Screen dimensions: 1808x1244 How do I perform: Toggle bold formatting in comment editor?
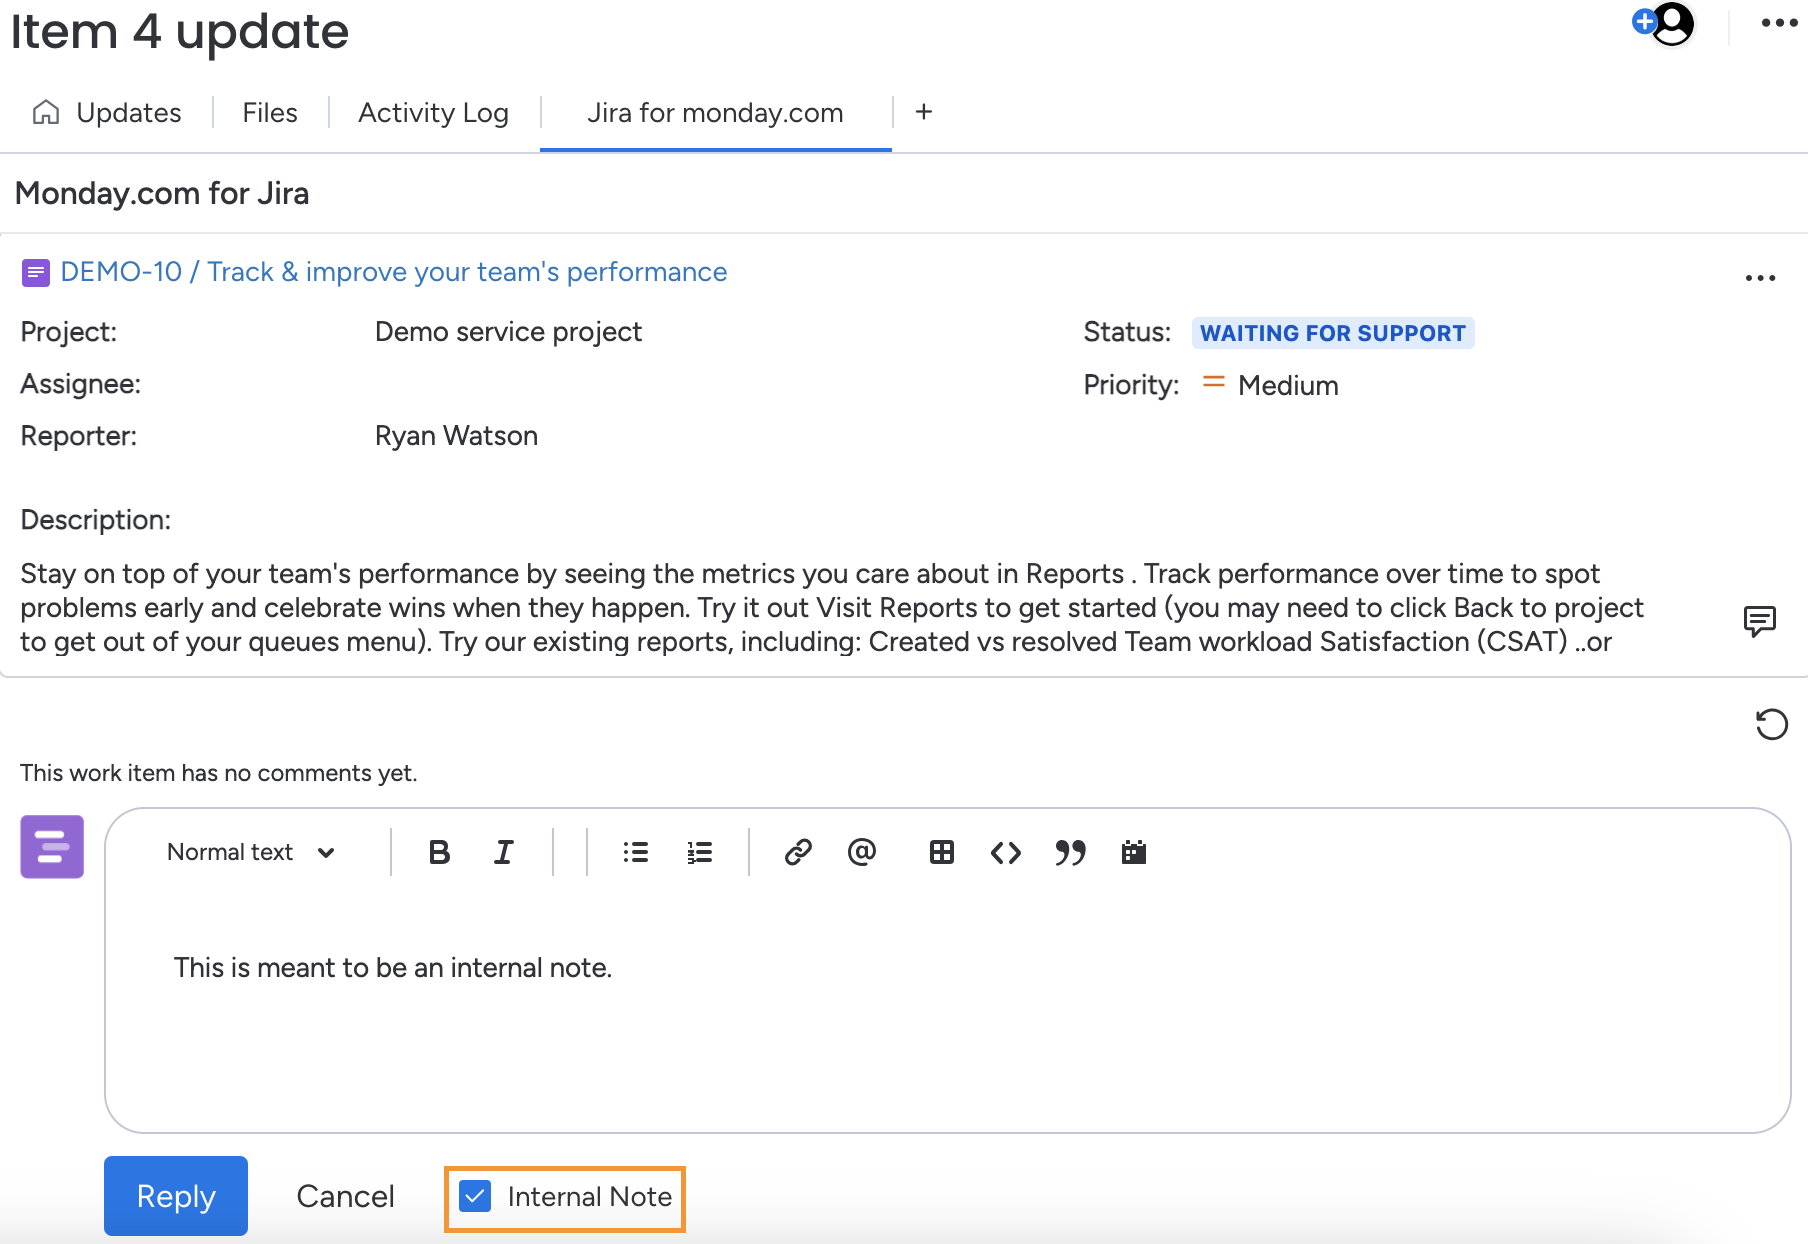point(439,852)
